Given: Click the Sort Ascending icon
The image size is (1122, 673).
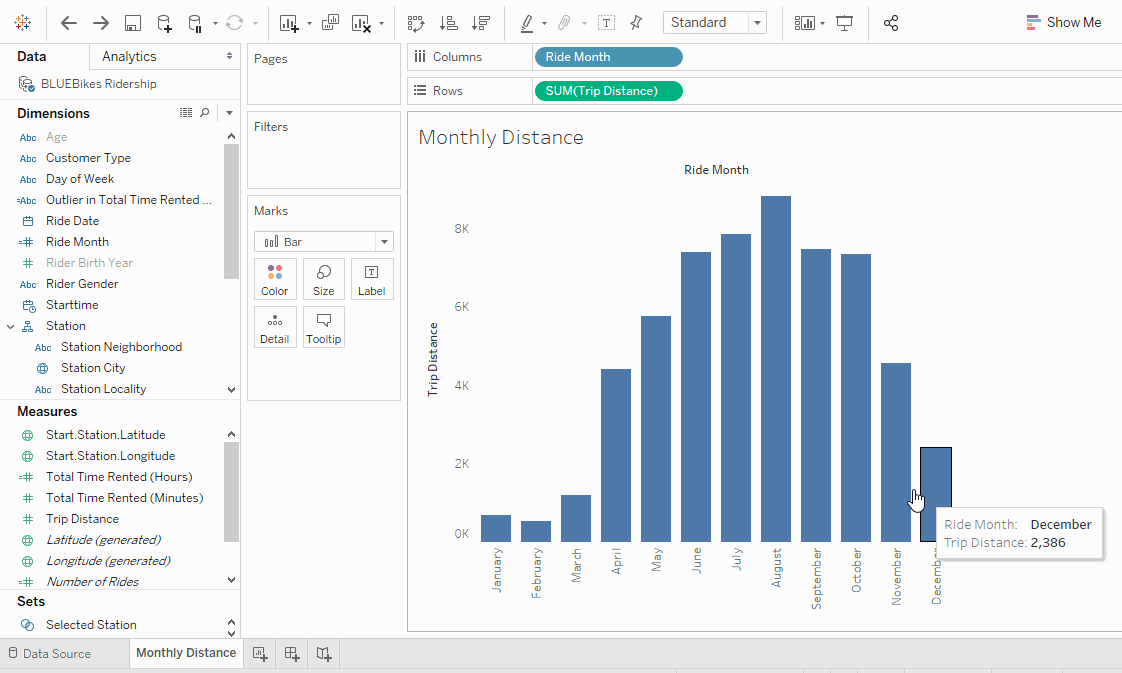Looking at the screenshot, I should 449,23.
